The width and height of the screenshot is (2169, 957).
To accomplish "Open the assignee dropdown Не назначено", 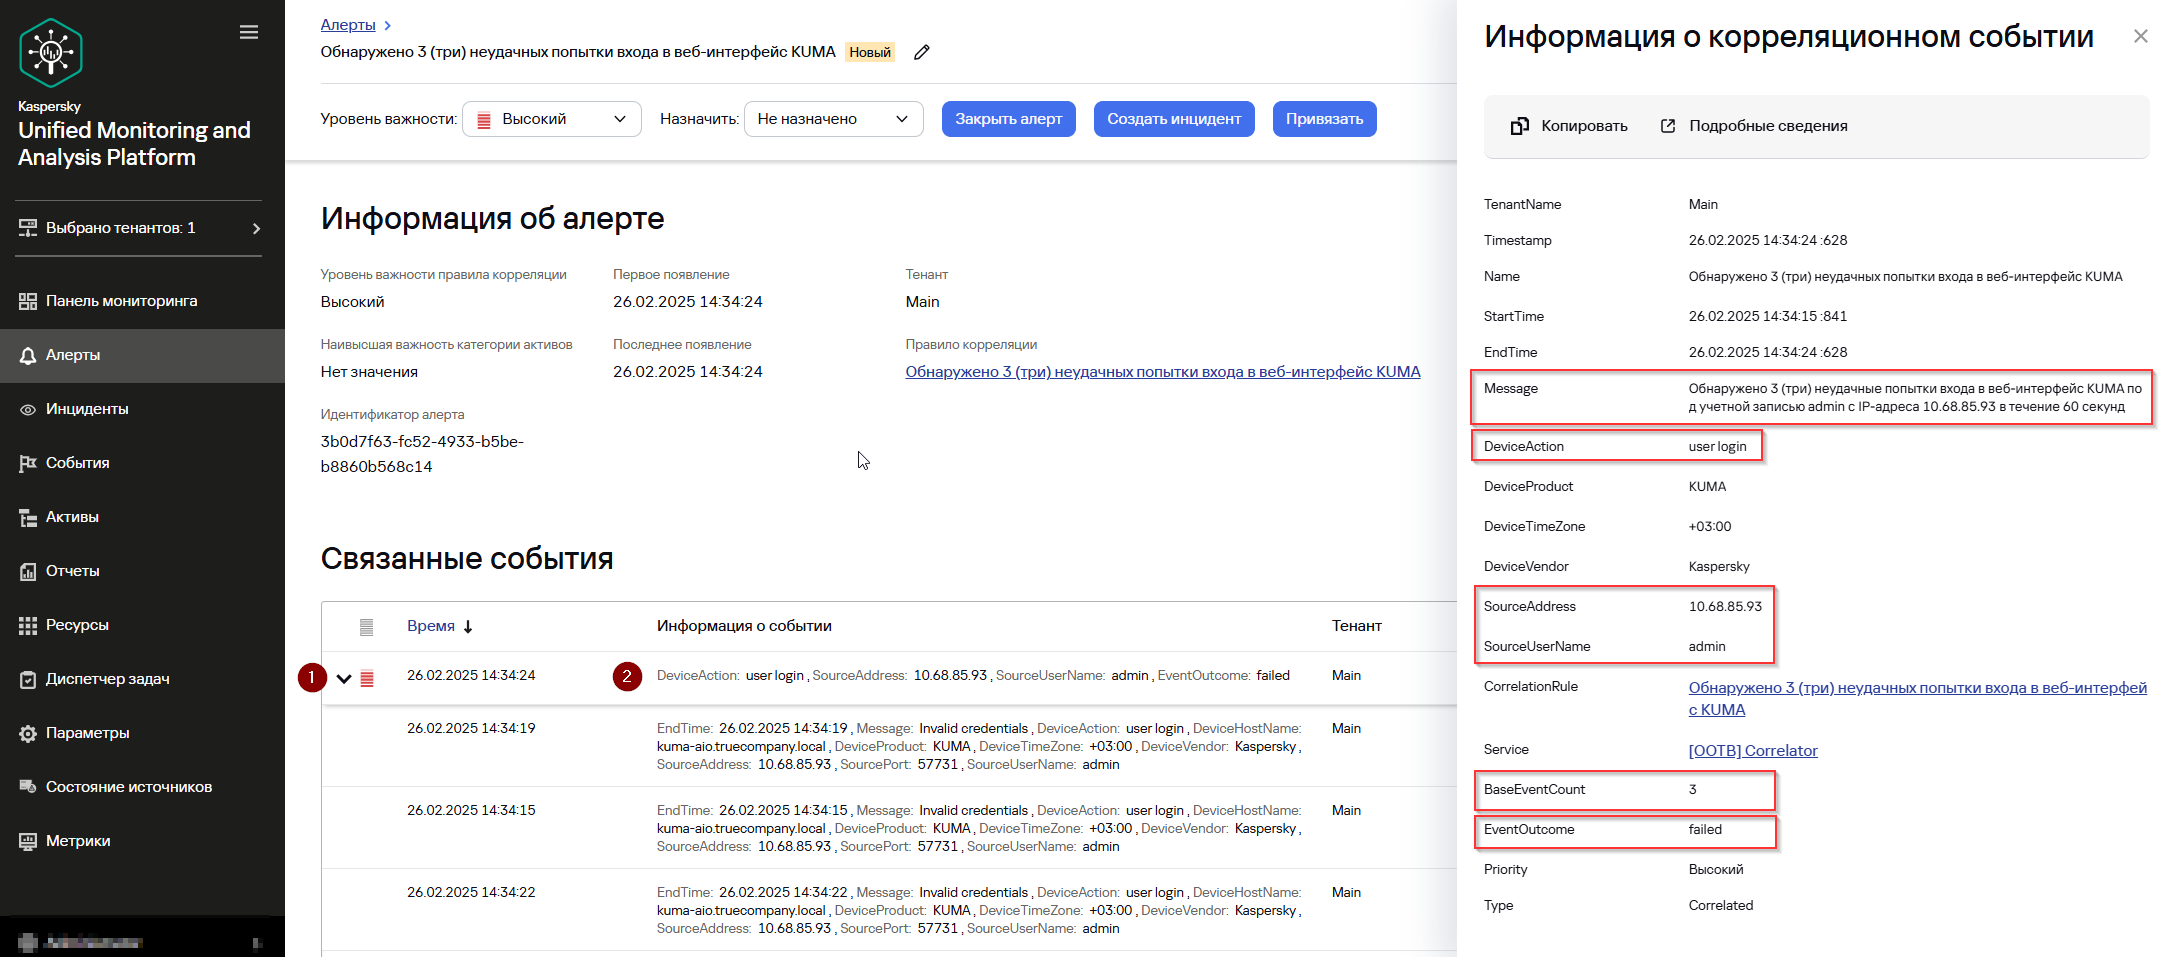I will [x=834, y=119].
